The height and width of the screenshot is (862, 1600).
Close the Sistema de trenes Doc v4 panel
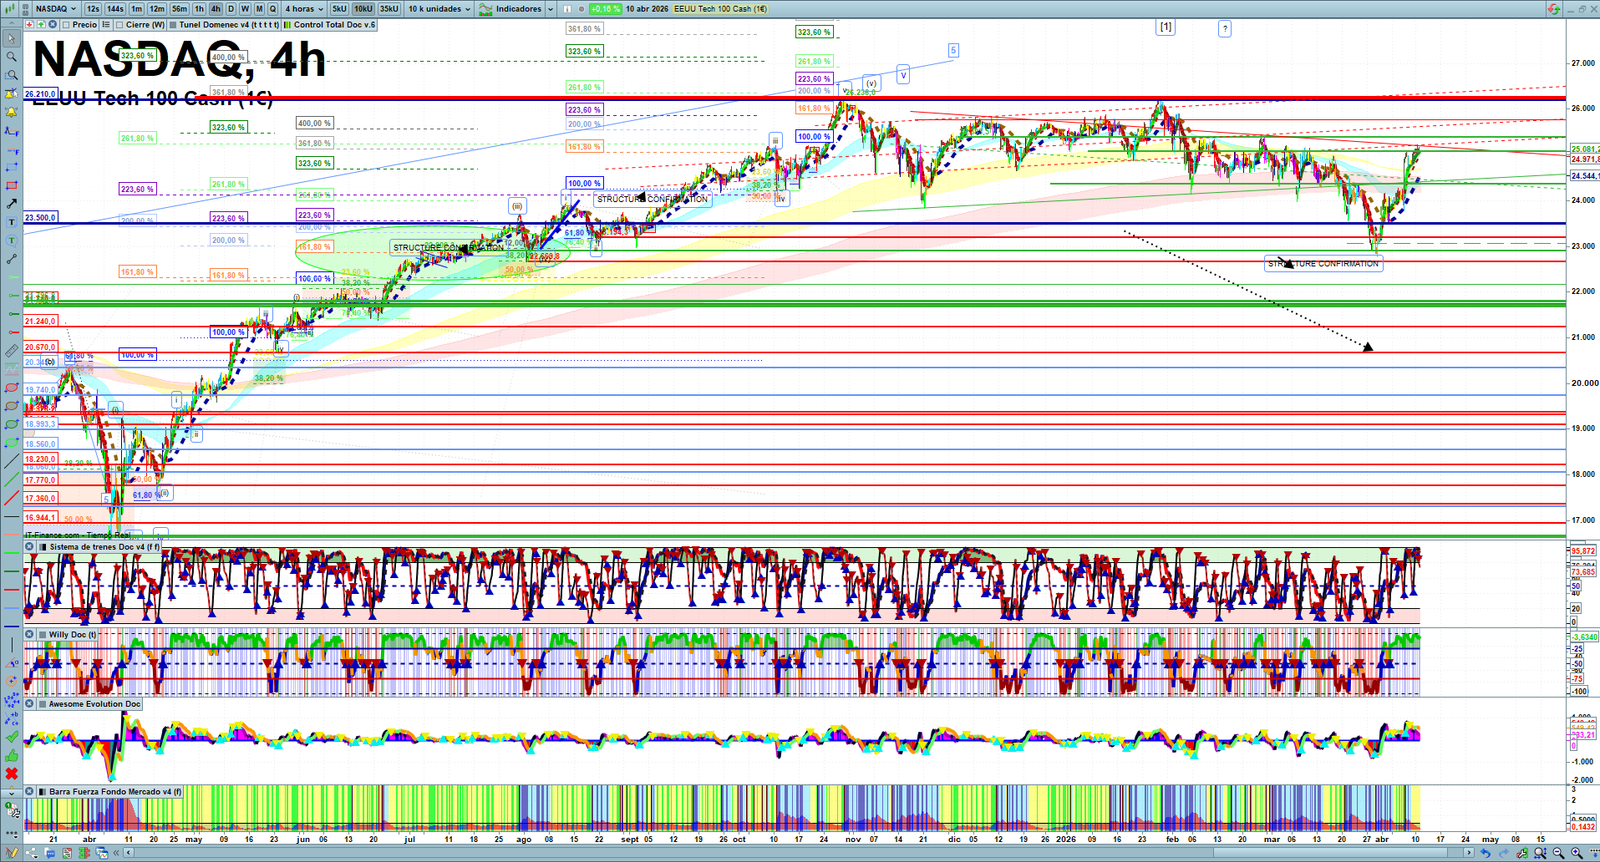[x=30, y=547]
